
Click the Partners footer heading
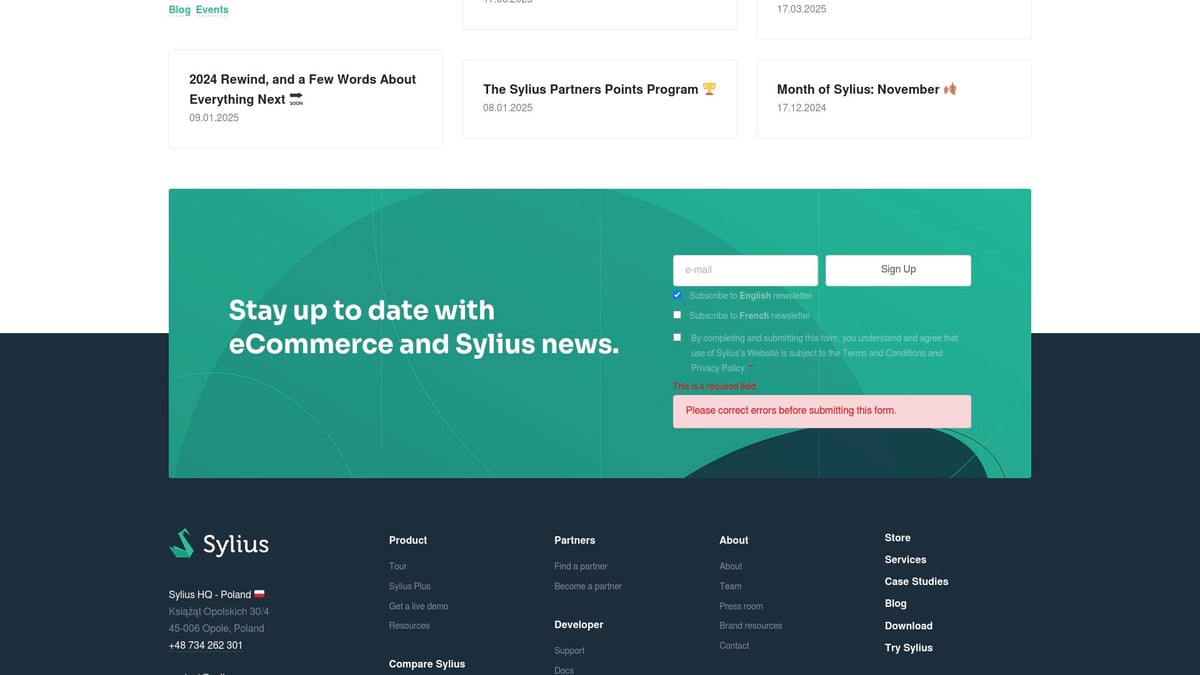click(x=575, y=540)
